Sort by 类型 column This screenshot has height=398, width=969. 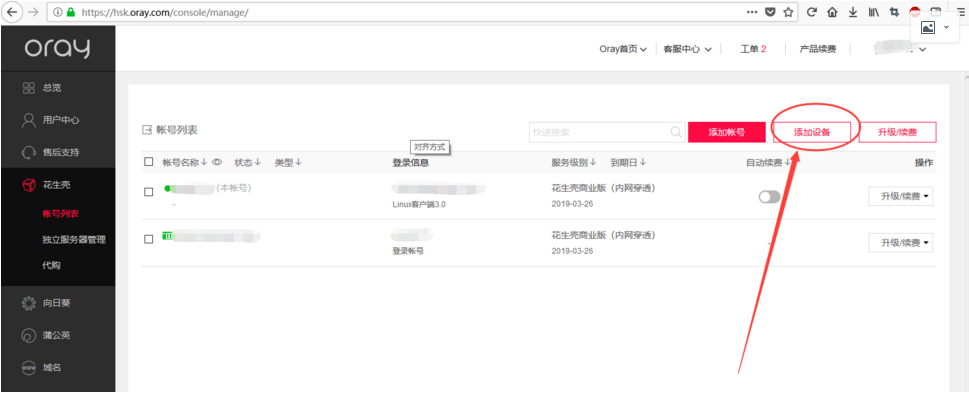[x=288, y=163]
